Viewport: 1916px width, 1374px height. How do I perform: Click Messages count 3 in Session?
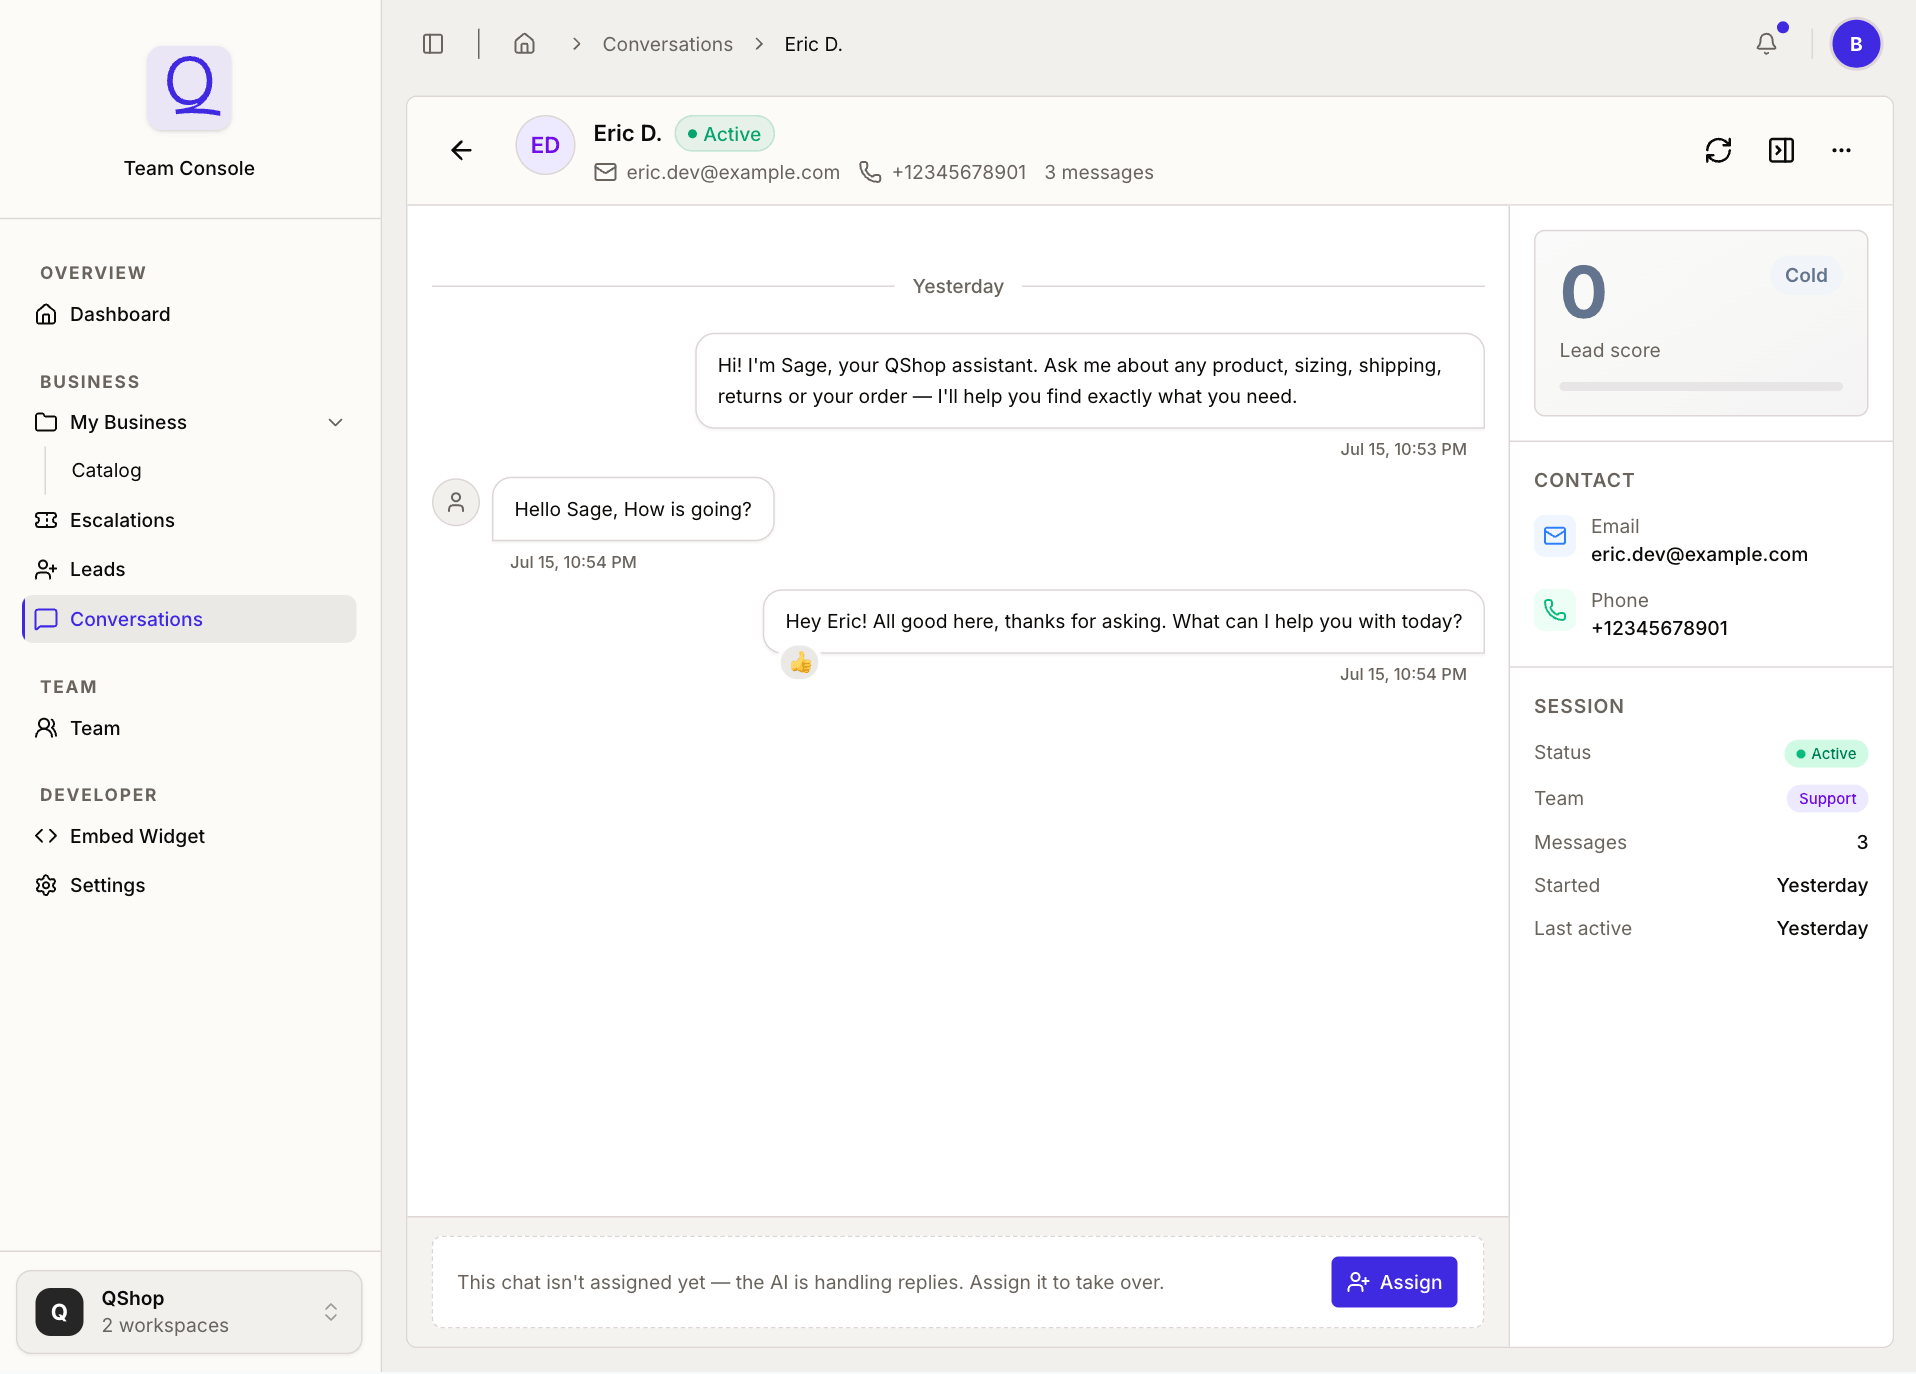coord(1862,842)
